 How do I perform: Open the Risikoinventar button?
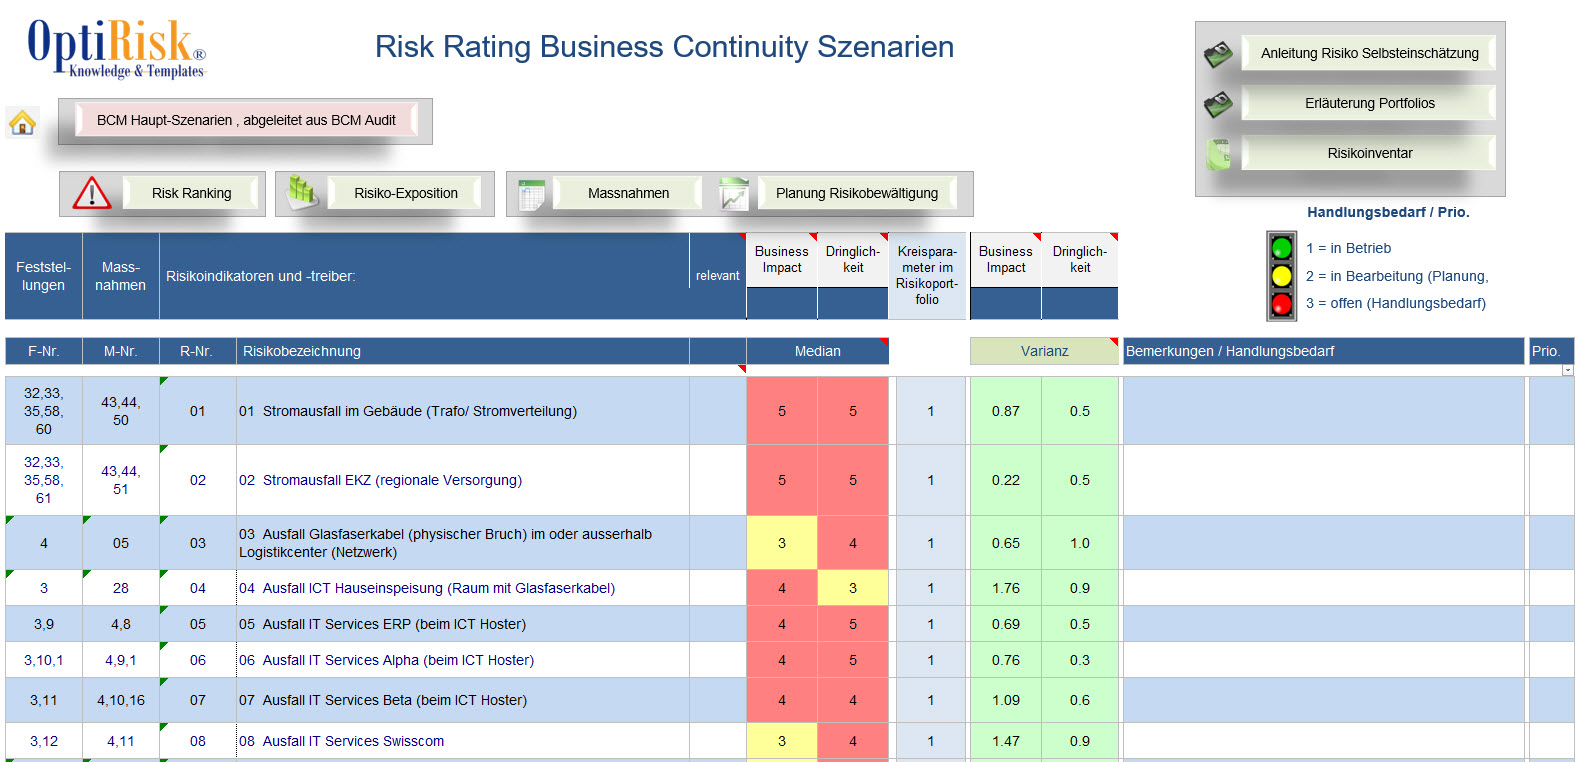1369,154
